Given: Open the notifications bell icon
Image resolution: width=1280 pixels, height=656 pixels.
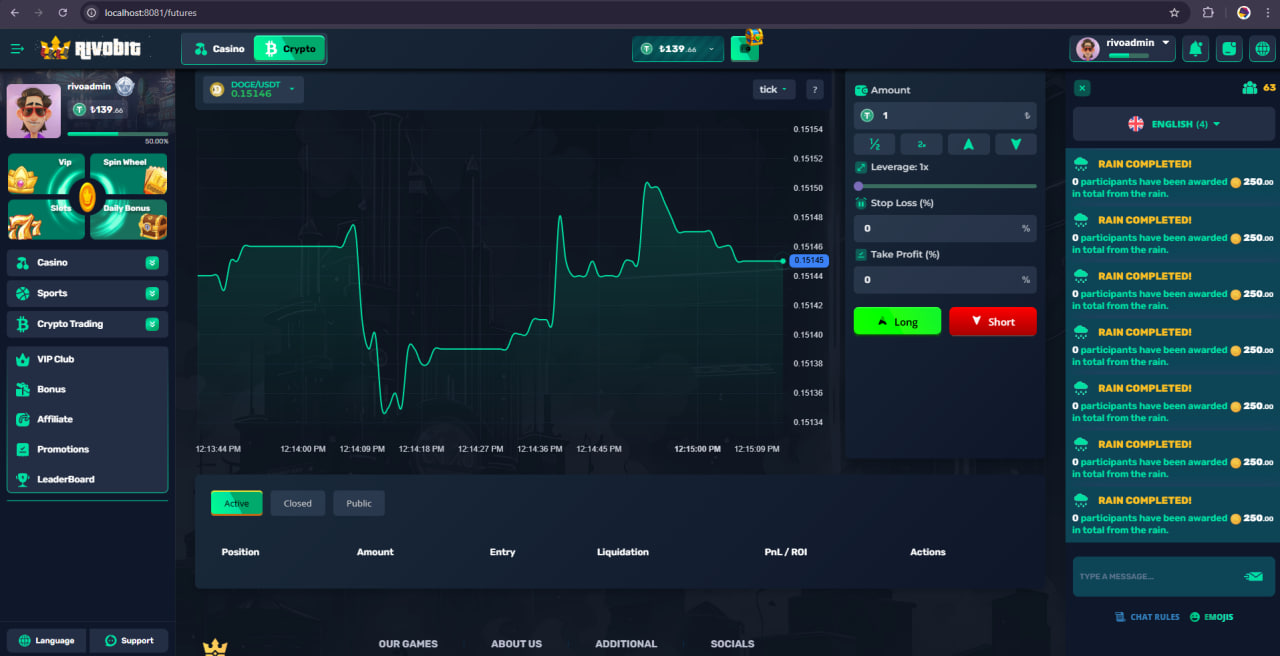Looking at the screenshot, I should tap(1195, 48).
